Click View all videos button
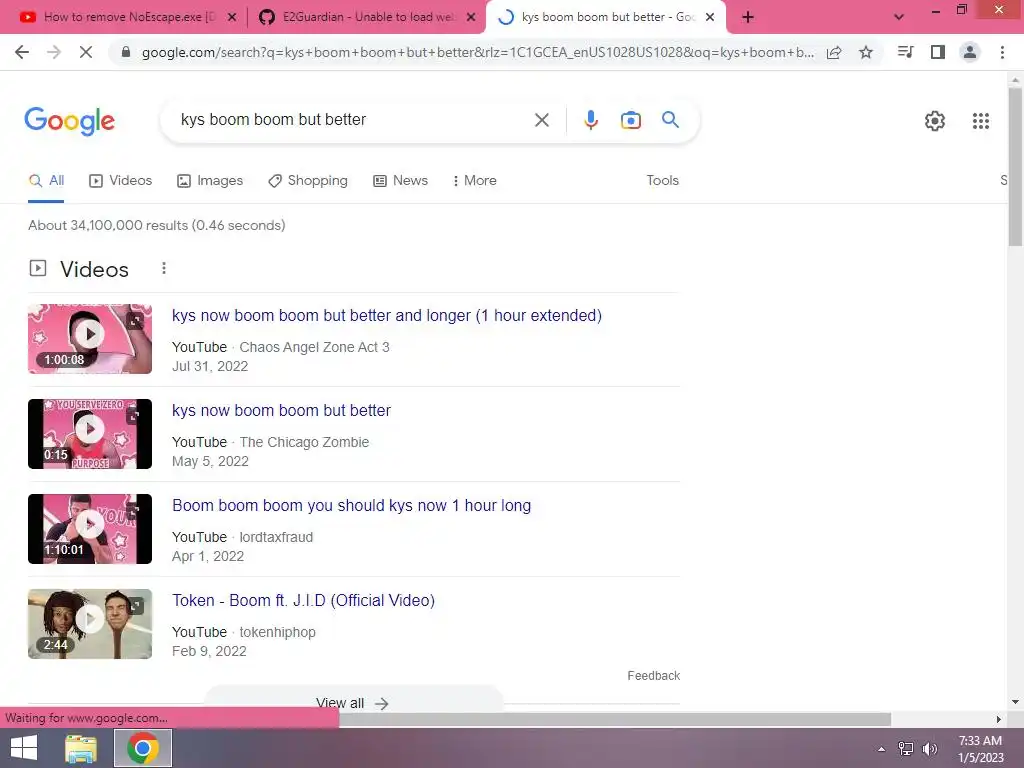The width and height of the screenshot is (1024, 768). [x=353, y=703]
